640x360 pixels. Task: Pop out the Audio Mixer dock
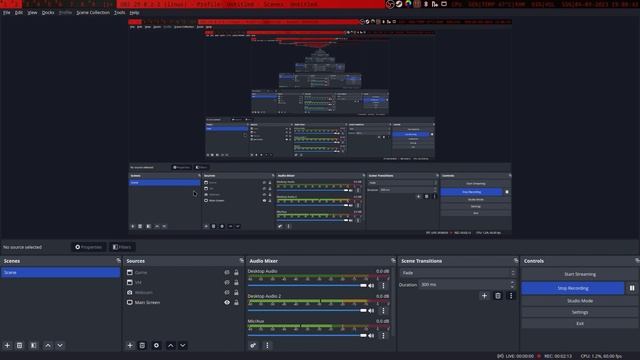tap(393, 260)
